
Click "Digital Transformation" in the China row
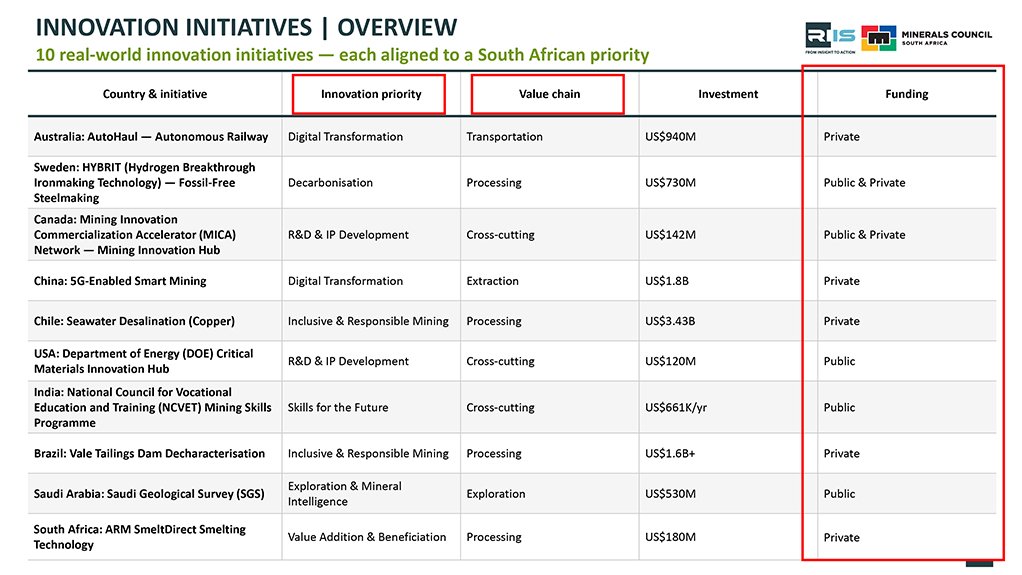345,281
